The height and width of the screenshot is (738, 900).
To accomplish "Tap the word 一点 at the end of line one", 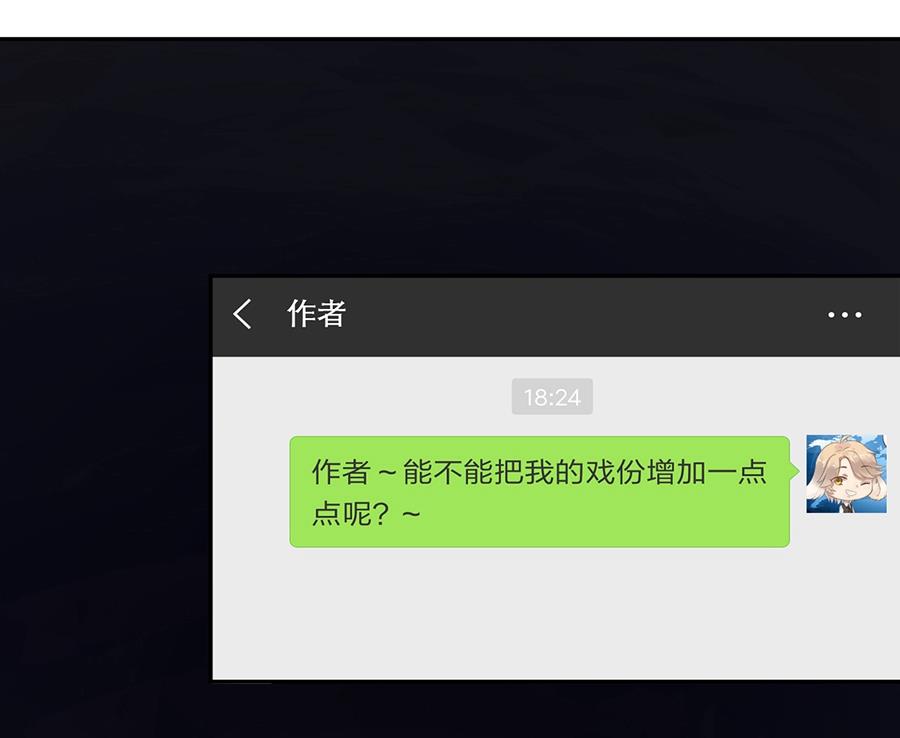I will pos(737,472).
